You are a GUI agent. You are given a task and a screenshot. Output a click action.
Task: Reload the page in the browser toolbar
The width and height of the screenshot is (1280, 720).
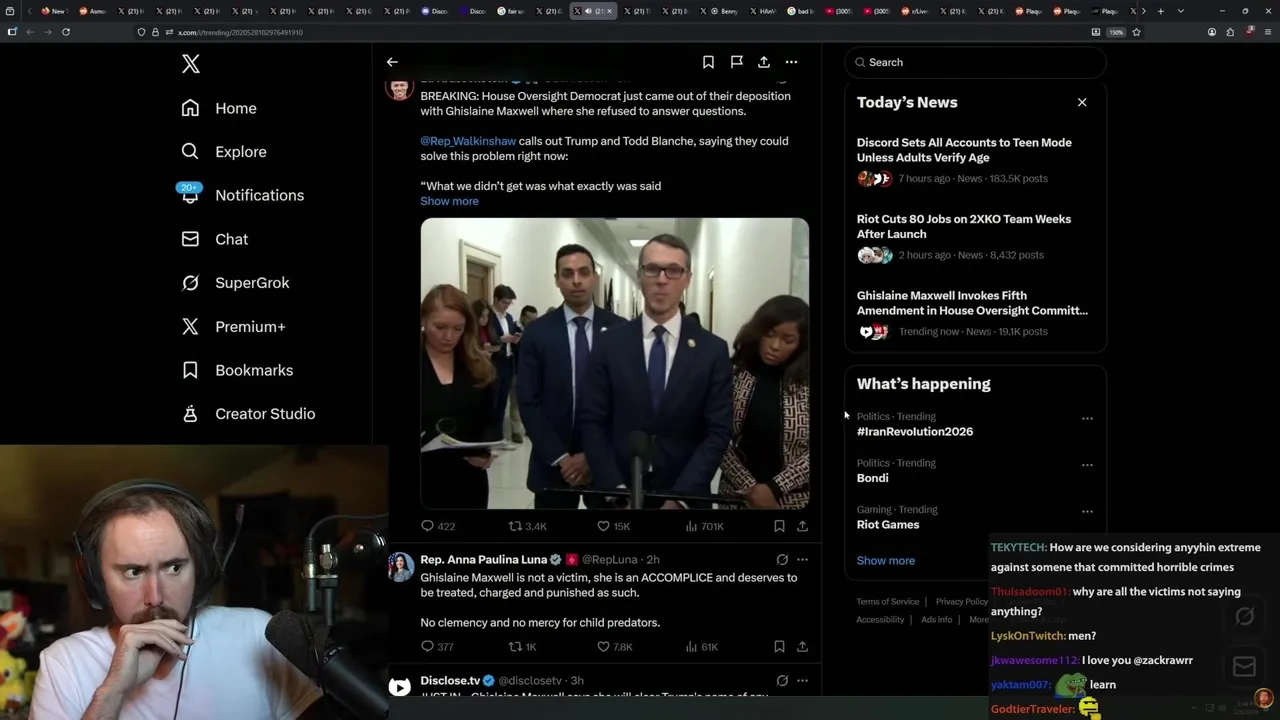tap(66, 32)
